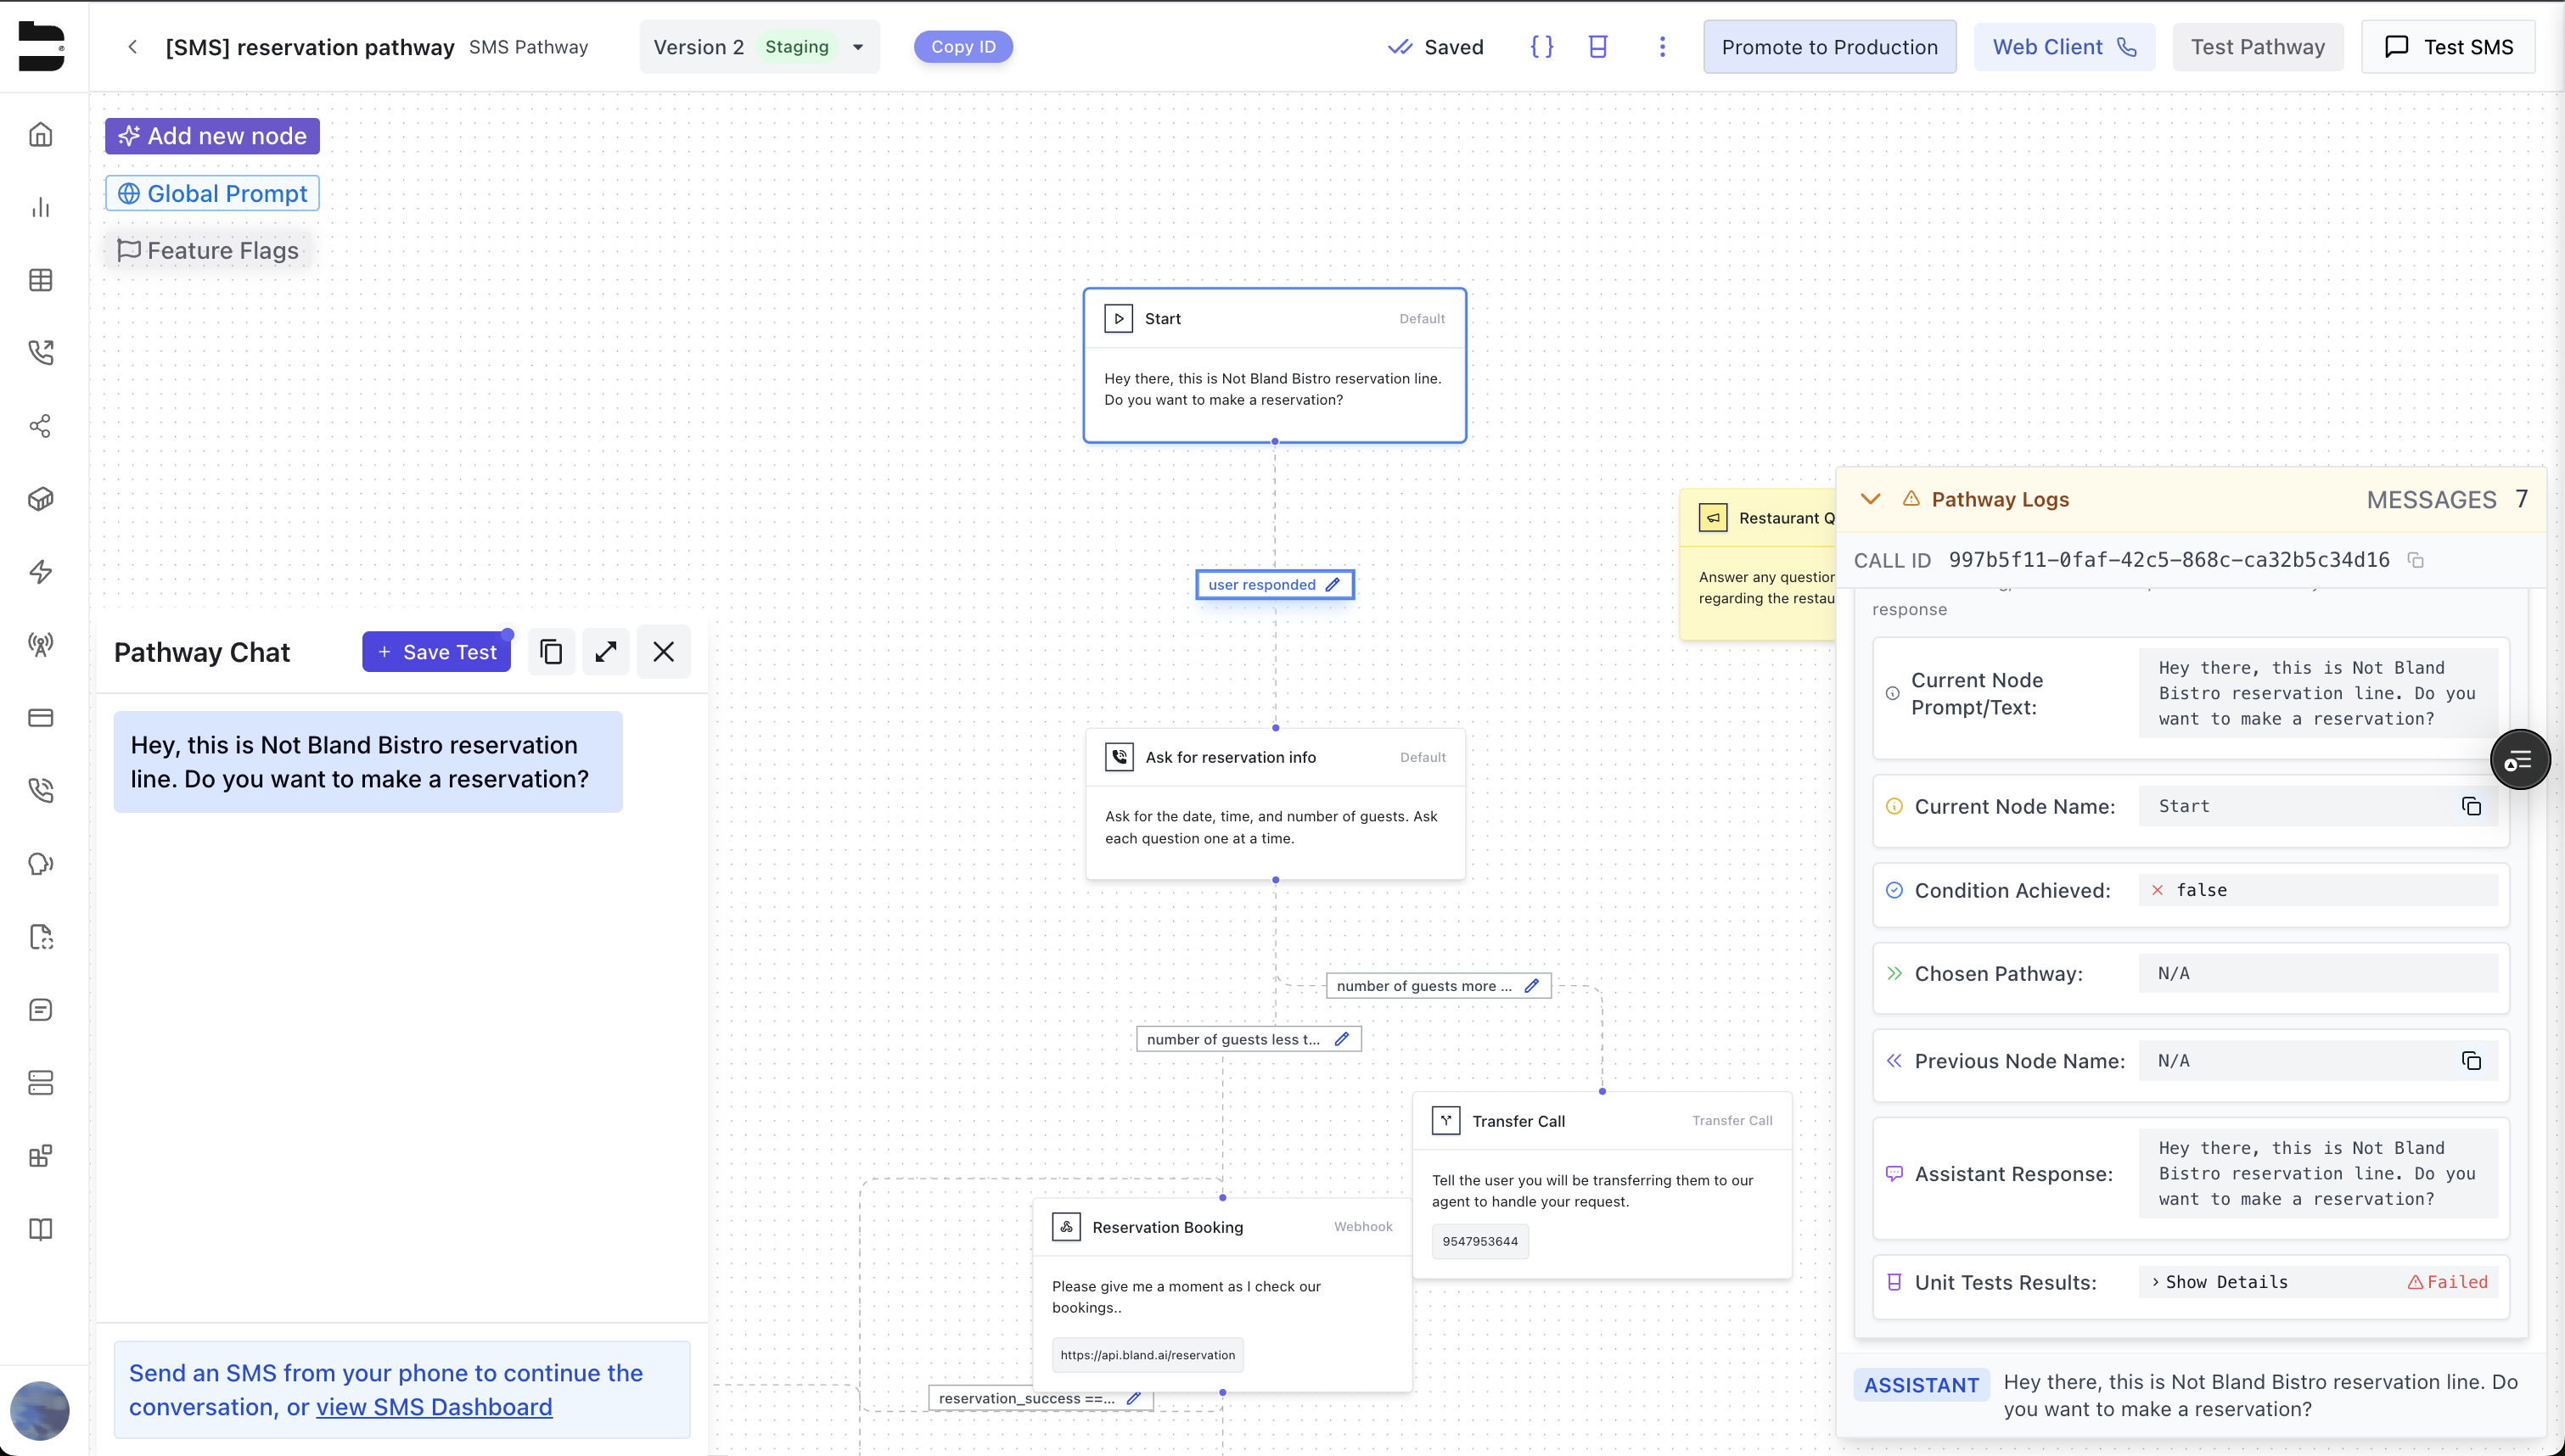Click the 9547953644 transfer number chip
The height and width of the screenshot is (1456, 2565).
(x=1480, y=1242)
